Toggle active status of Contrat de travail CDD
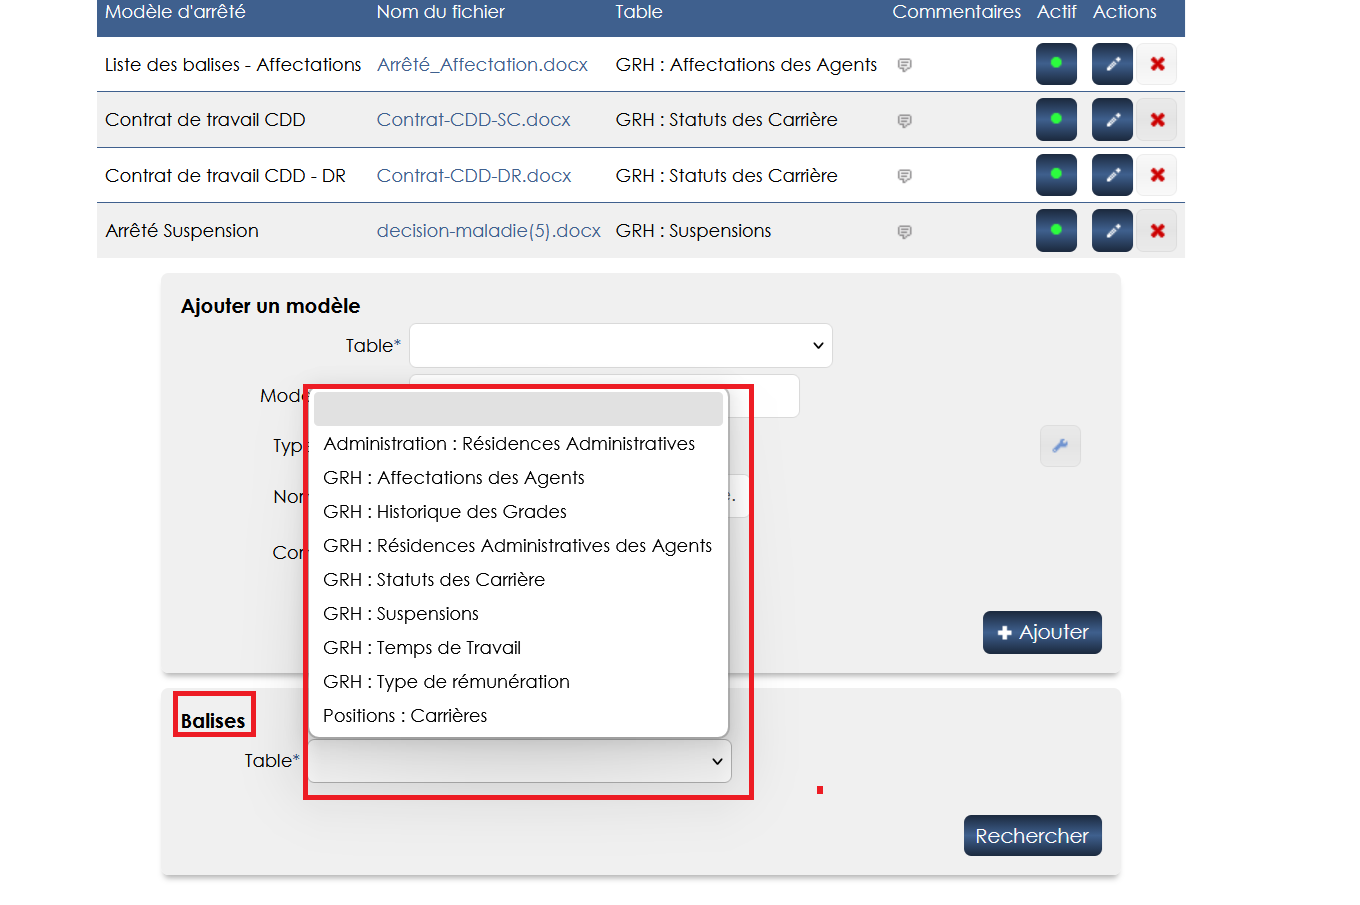 pos(1056,120)
